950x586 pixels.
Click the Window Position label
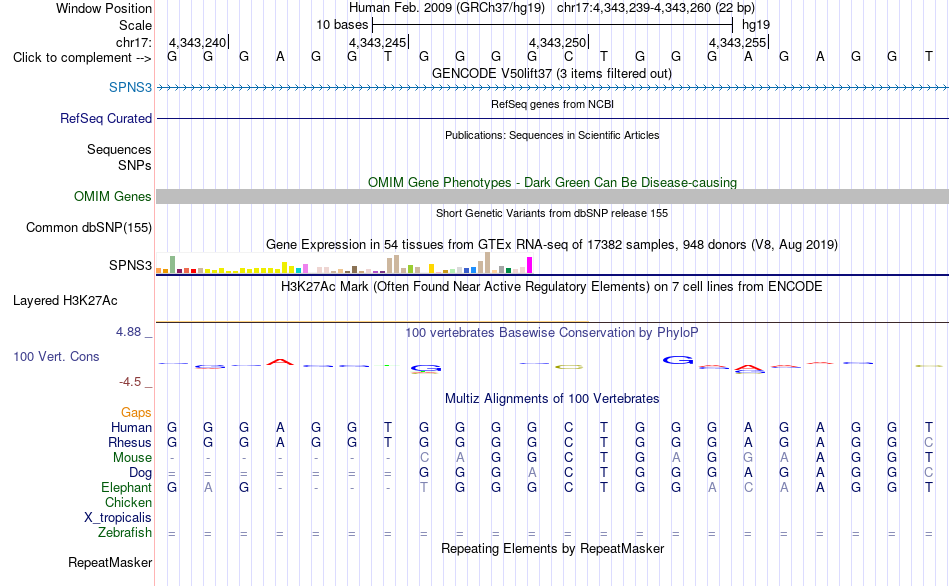click(x=104, y=8)
